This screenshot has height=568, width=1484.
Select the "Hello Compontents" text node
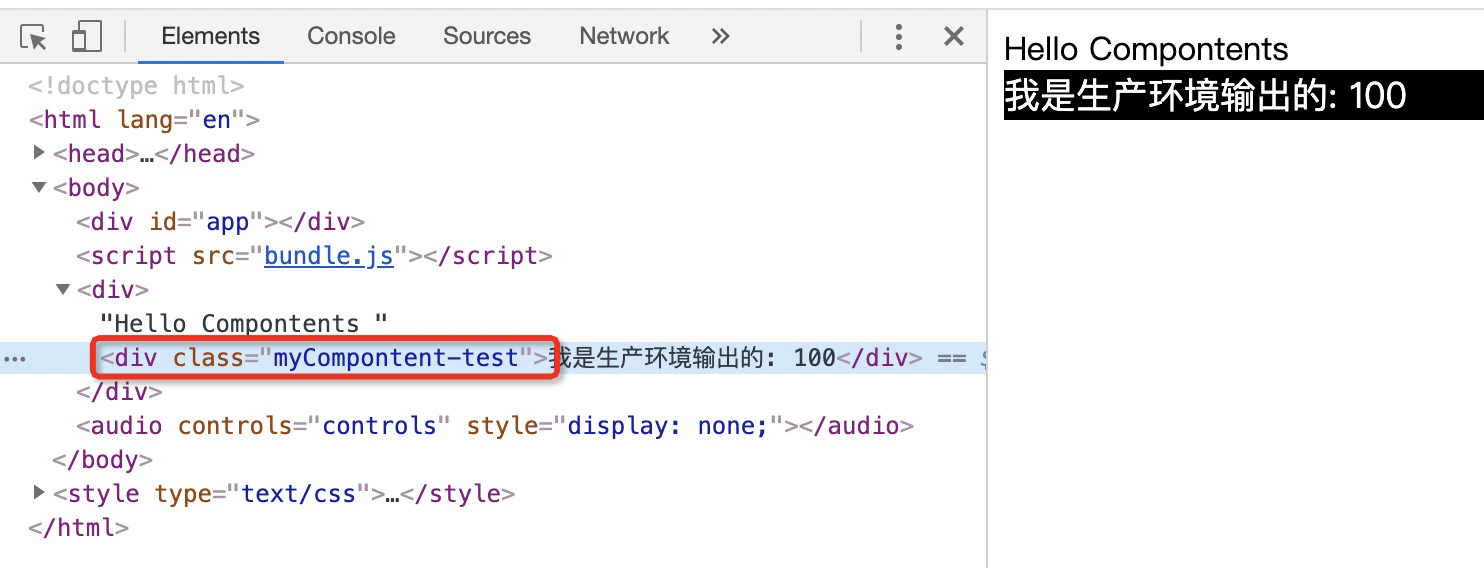point(244,324)
